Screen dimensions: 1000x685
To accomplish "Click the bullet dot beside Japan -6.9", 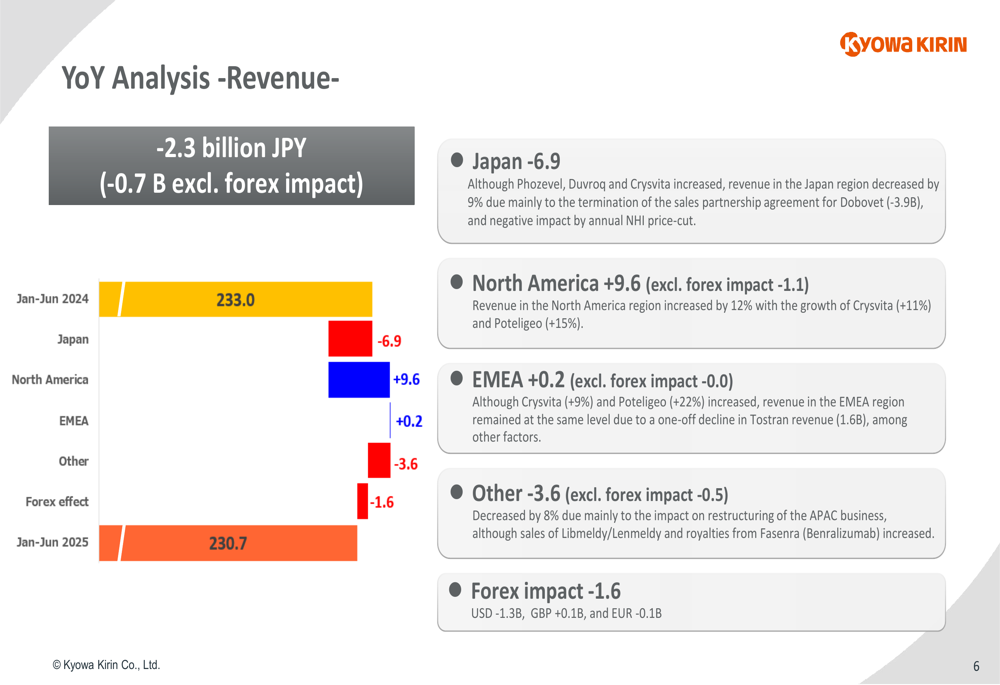I will point(457,160).
